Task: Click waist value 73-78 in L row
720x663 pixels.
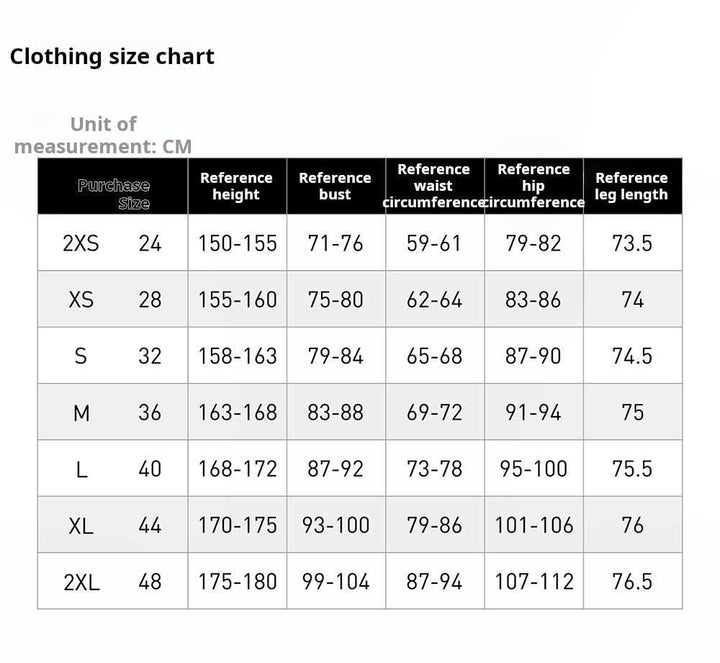Action: tap(434, 468)
